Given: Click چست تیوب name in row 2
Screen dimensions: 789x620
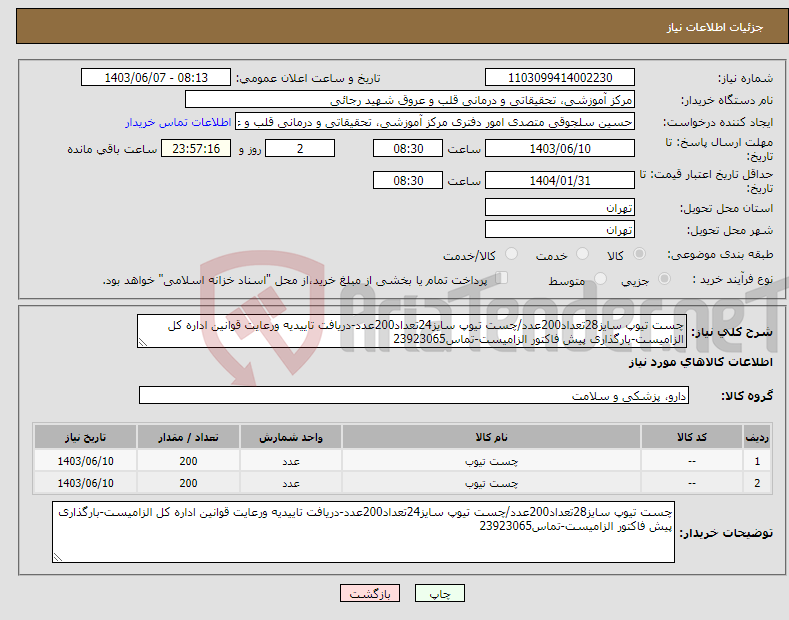Looking at the screenshot, I should tap(491, 483).
